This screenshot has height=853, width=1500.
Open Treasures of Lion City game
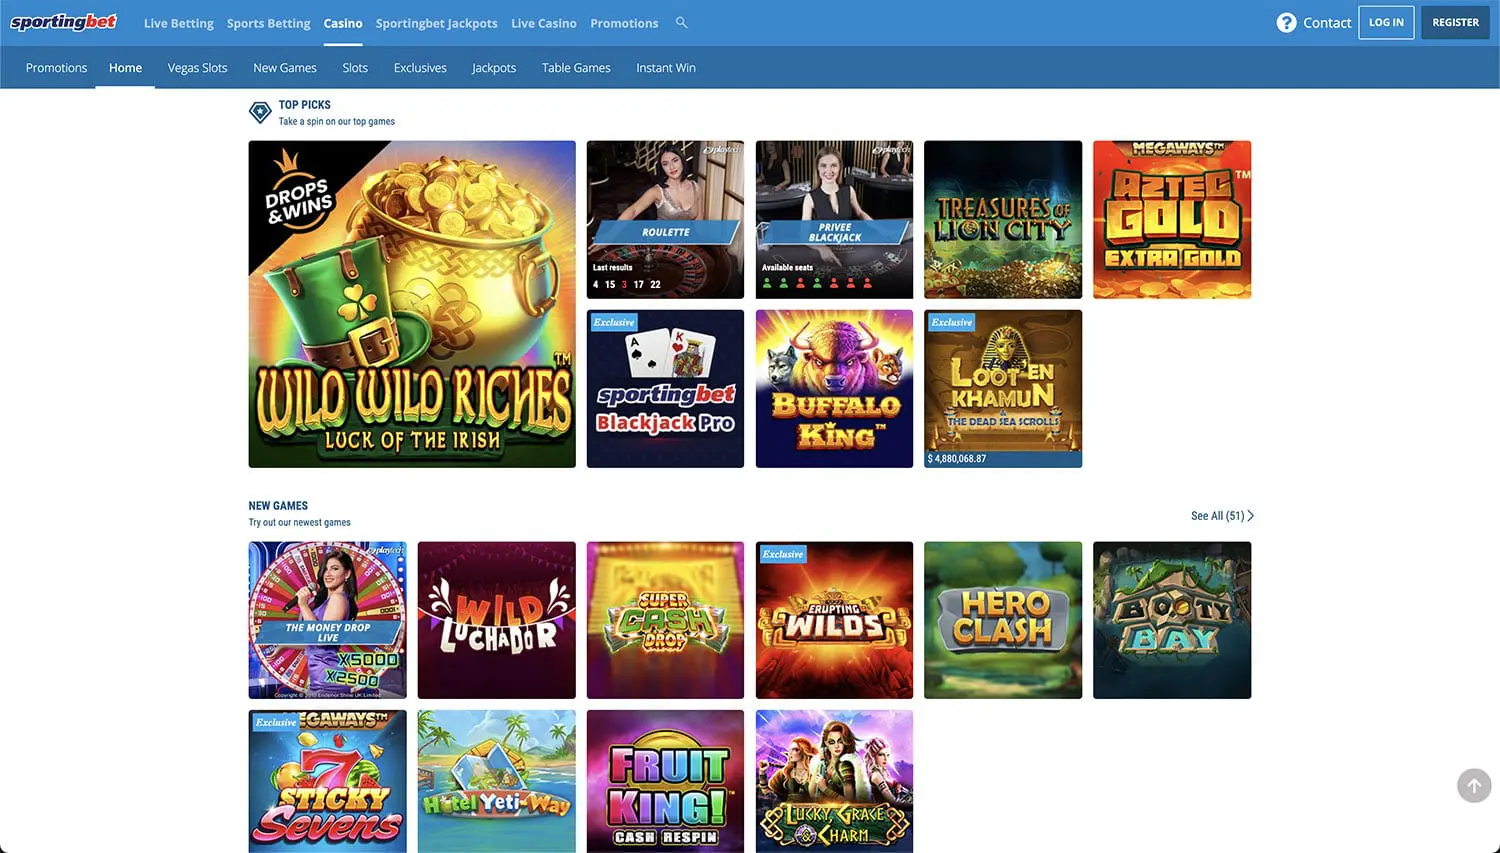1003,220
